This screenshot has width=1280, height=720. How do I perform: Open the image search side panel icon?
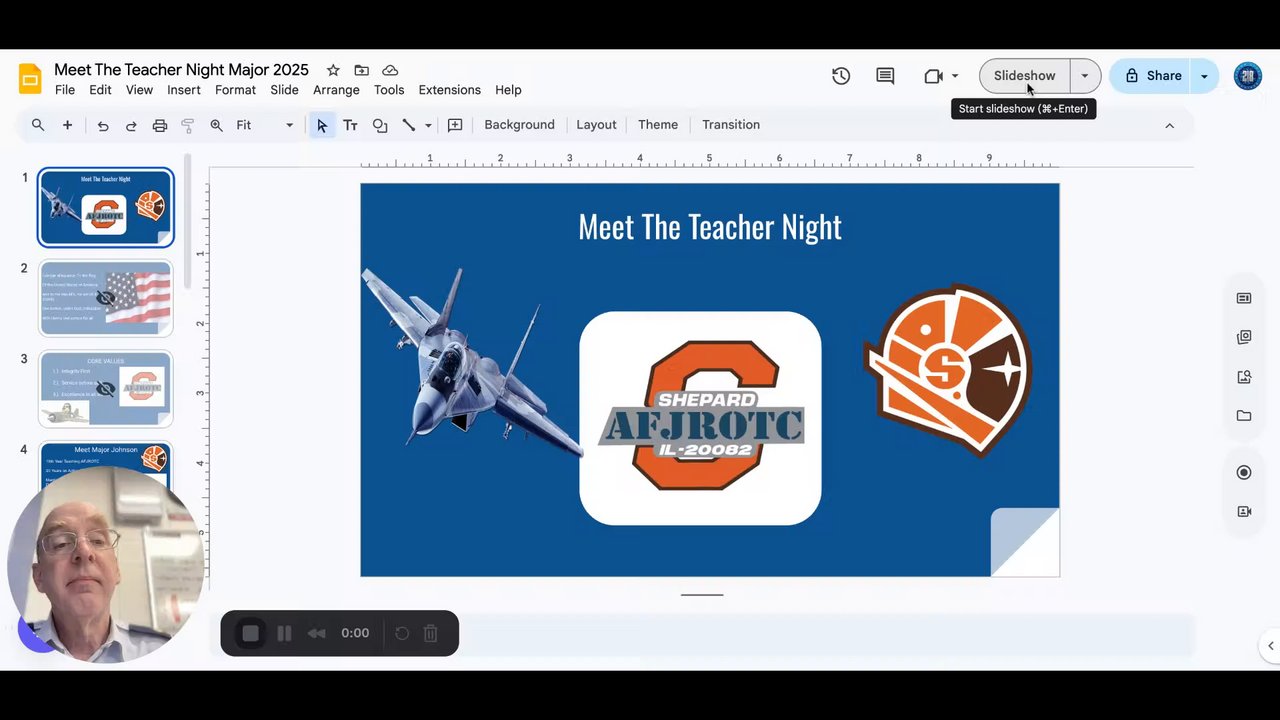[1244, 377]
